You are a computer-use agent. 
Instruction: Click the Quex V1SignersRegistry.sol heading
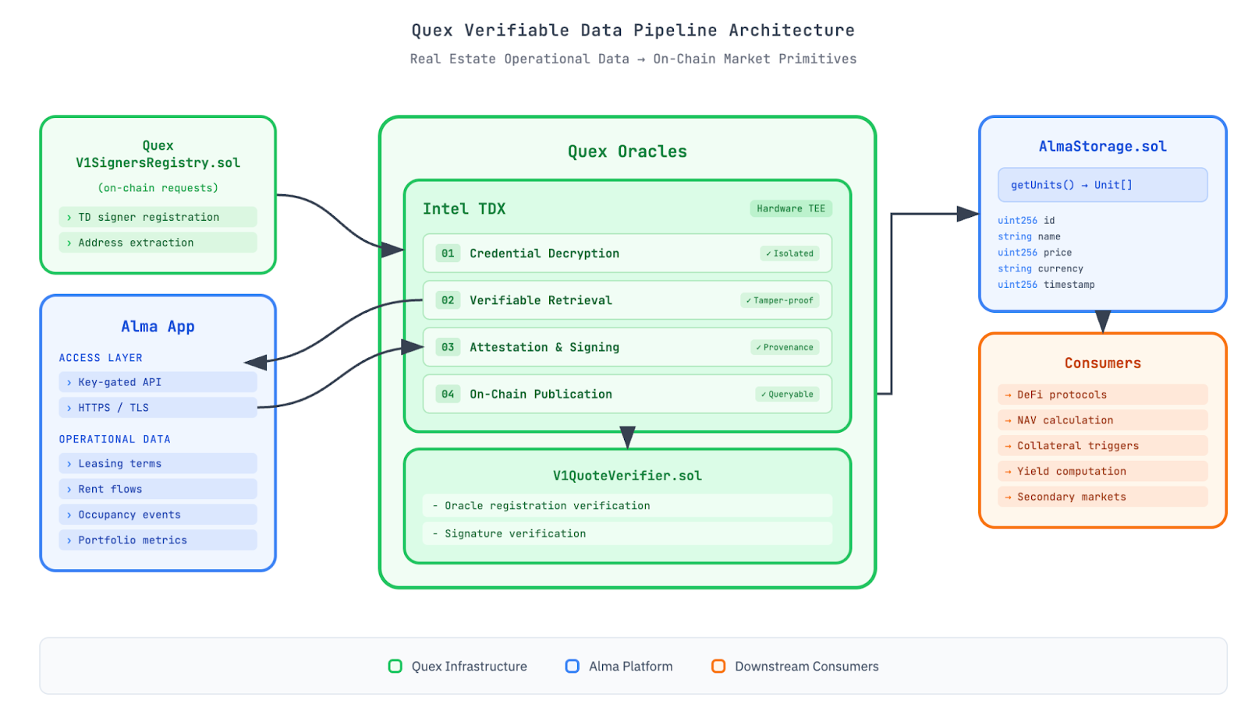coord(158,154)
